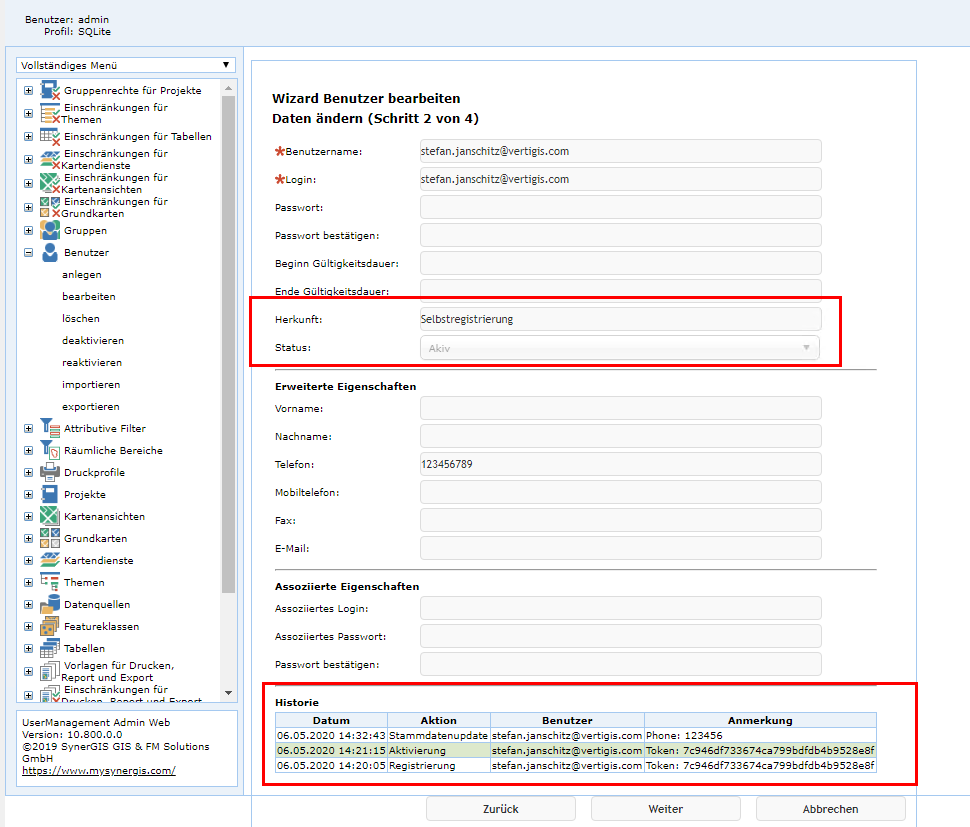This screenshot has width=970, height=827.
Task: Open the mysynergis.com link
Action: coord(98,771)
